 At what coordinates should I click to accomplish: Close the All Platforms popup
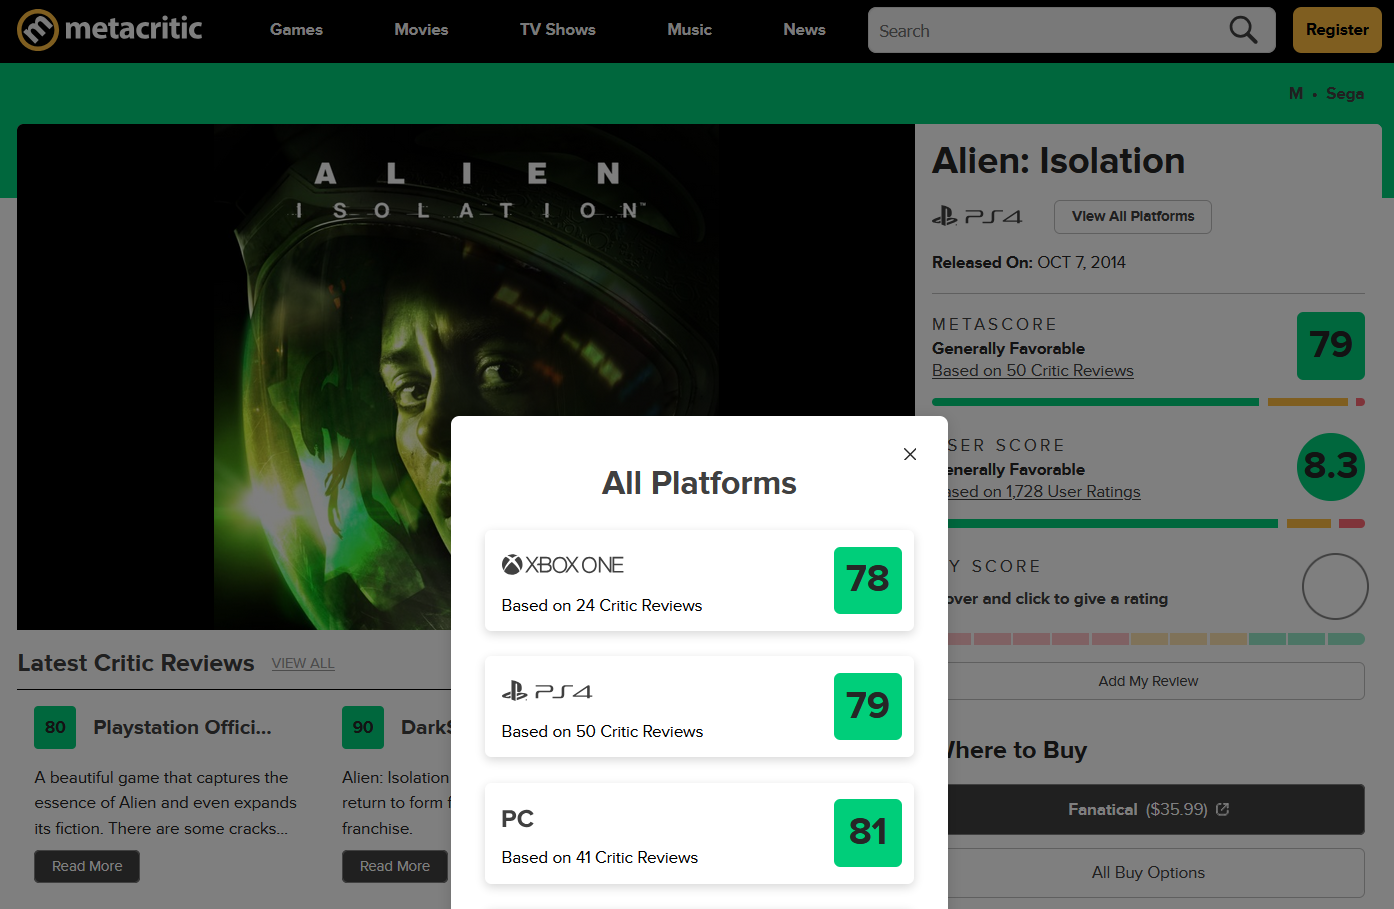pyautogui.click(x=910, y=454)
